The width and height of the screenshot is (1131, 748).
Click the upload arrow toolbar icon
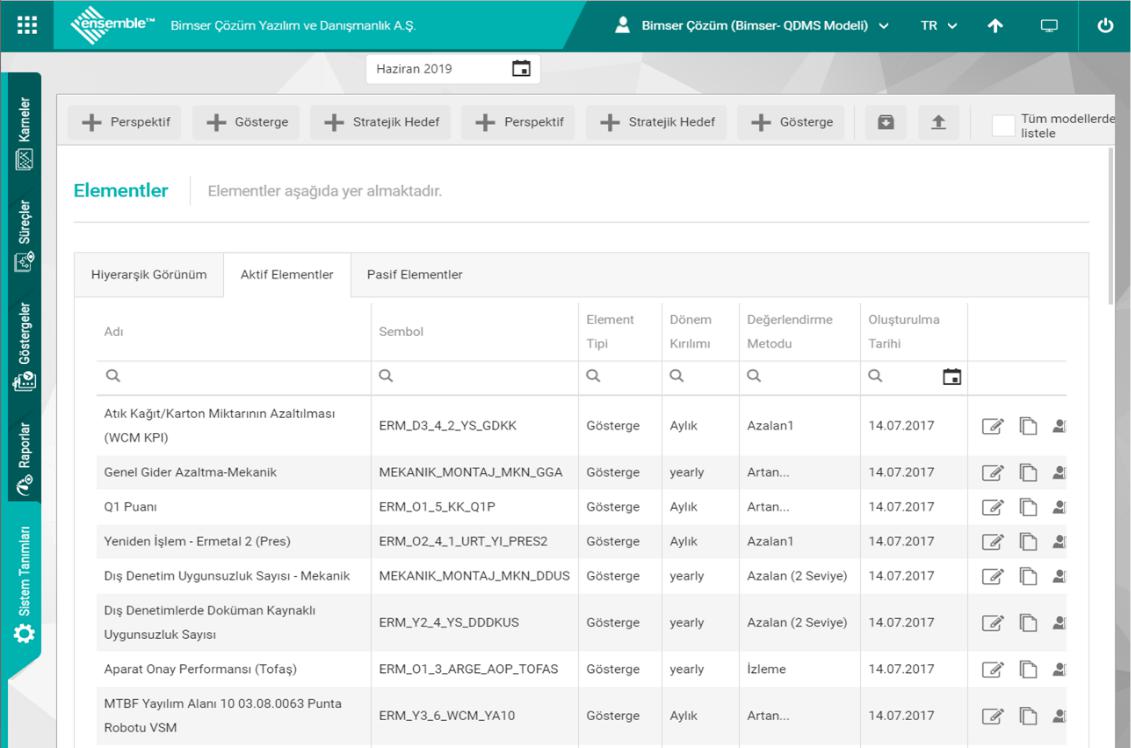coord(939,122)
